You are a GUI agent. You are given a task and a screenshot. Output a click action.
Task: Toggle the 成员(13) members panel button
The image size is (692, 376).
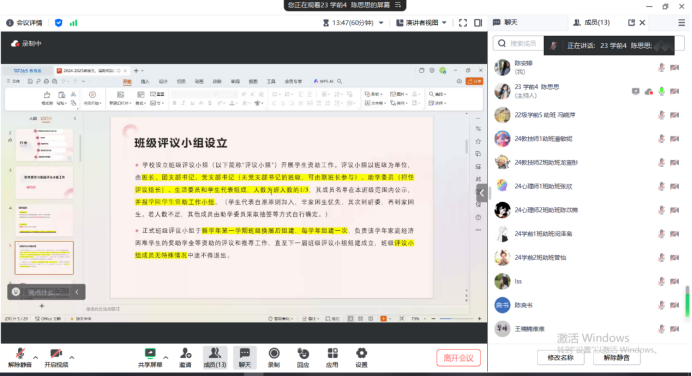click(214, 357)
